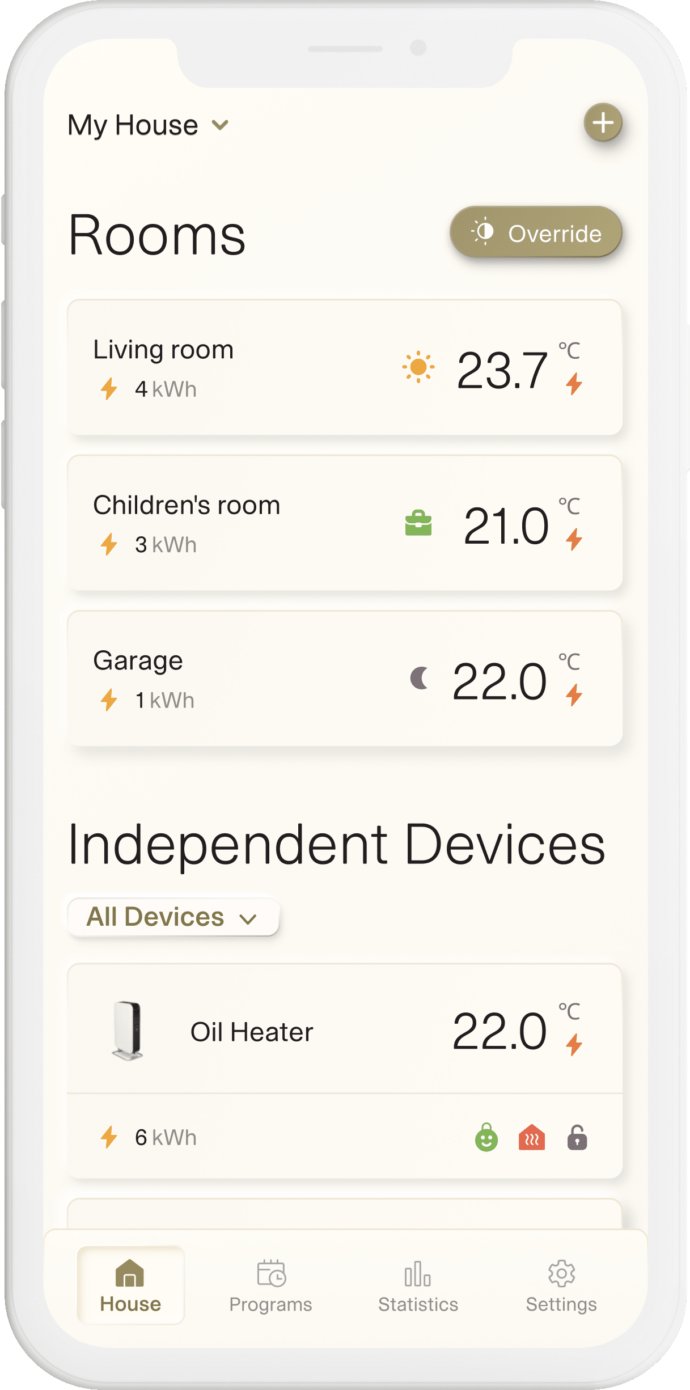Click the chevron next to My House
This screenshot has height=1390, width=690.
pos(221,126)
